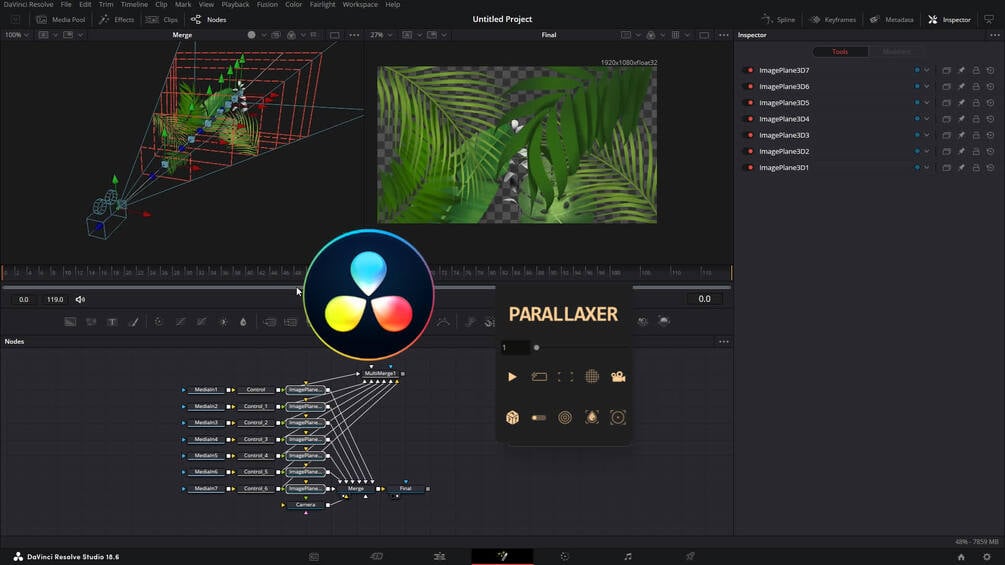Open the Workspace menu
The image size is (1005, 565).
[360, 4]
